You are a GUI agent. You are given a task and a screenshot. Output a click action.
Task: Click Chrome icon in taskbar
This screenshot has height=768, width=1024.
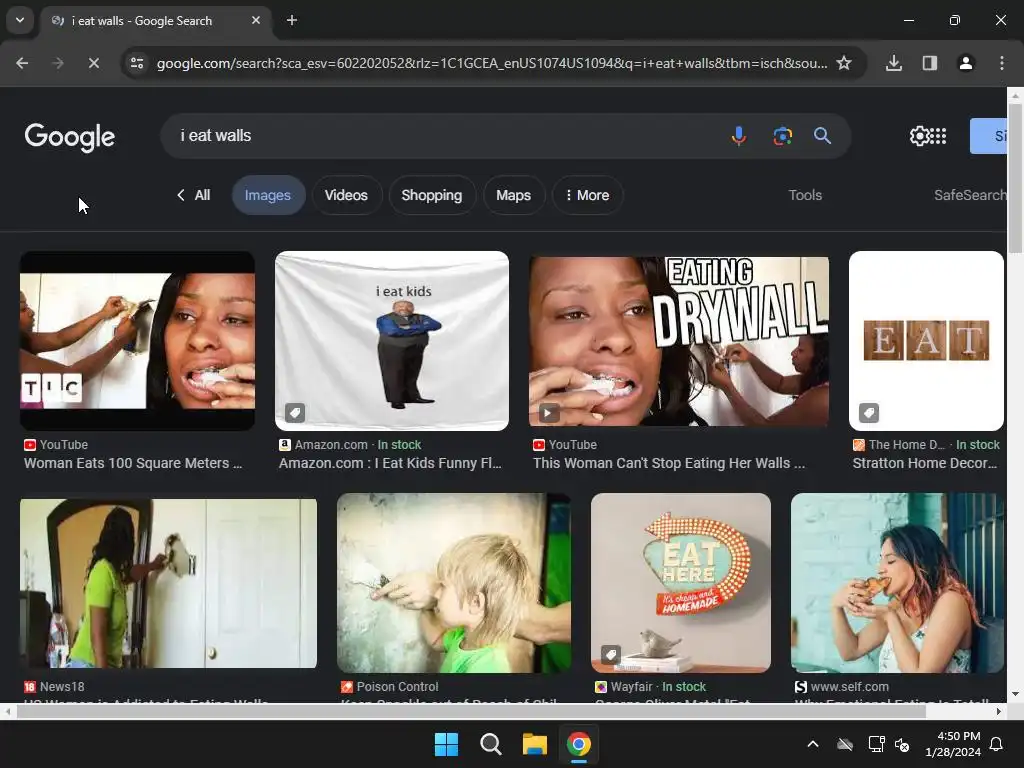pyautogui.click(x=579, y=744)
